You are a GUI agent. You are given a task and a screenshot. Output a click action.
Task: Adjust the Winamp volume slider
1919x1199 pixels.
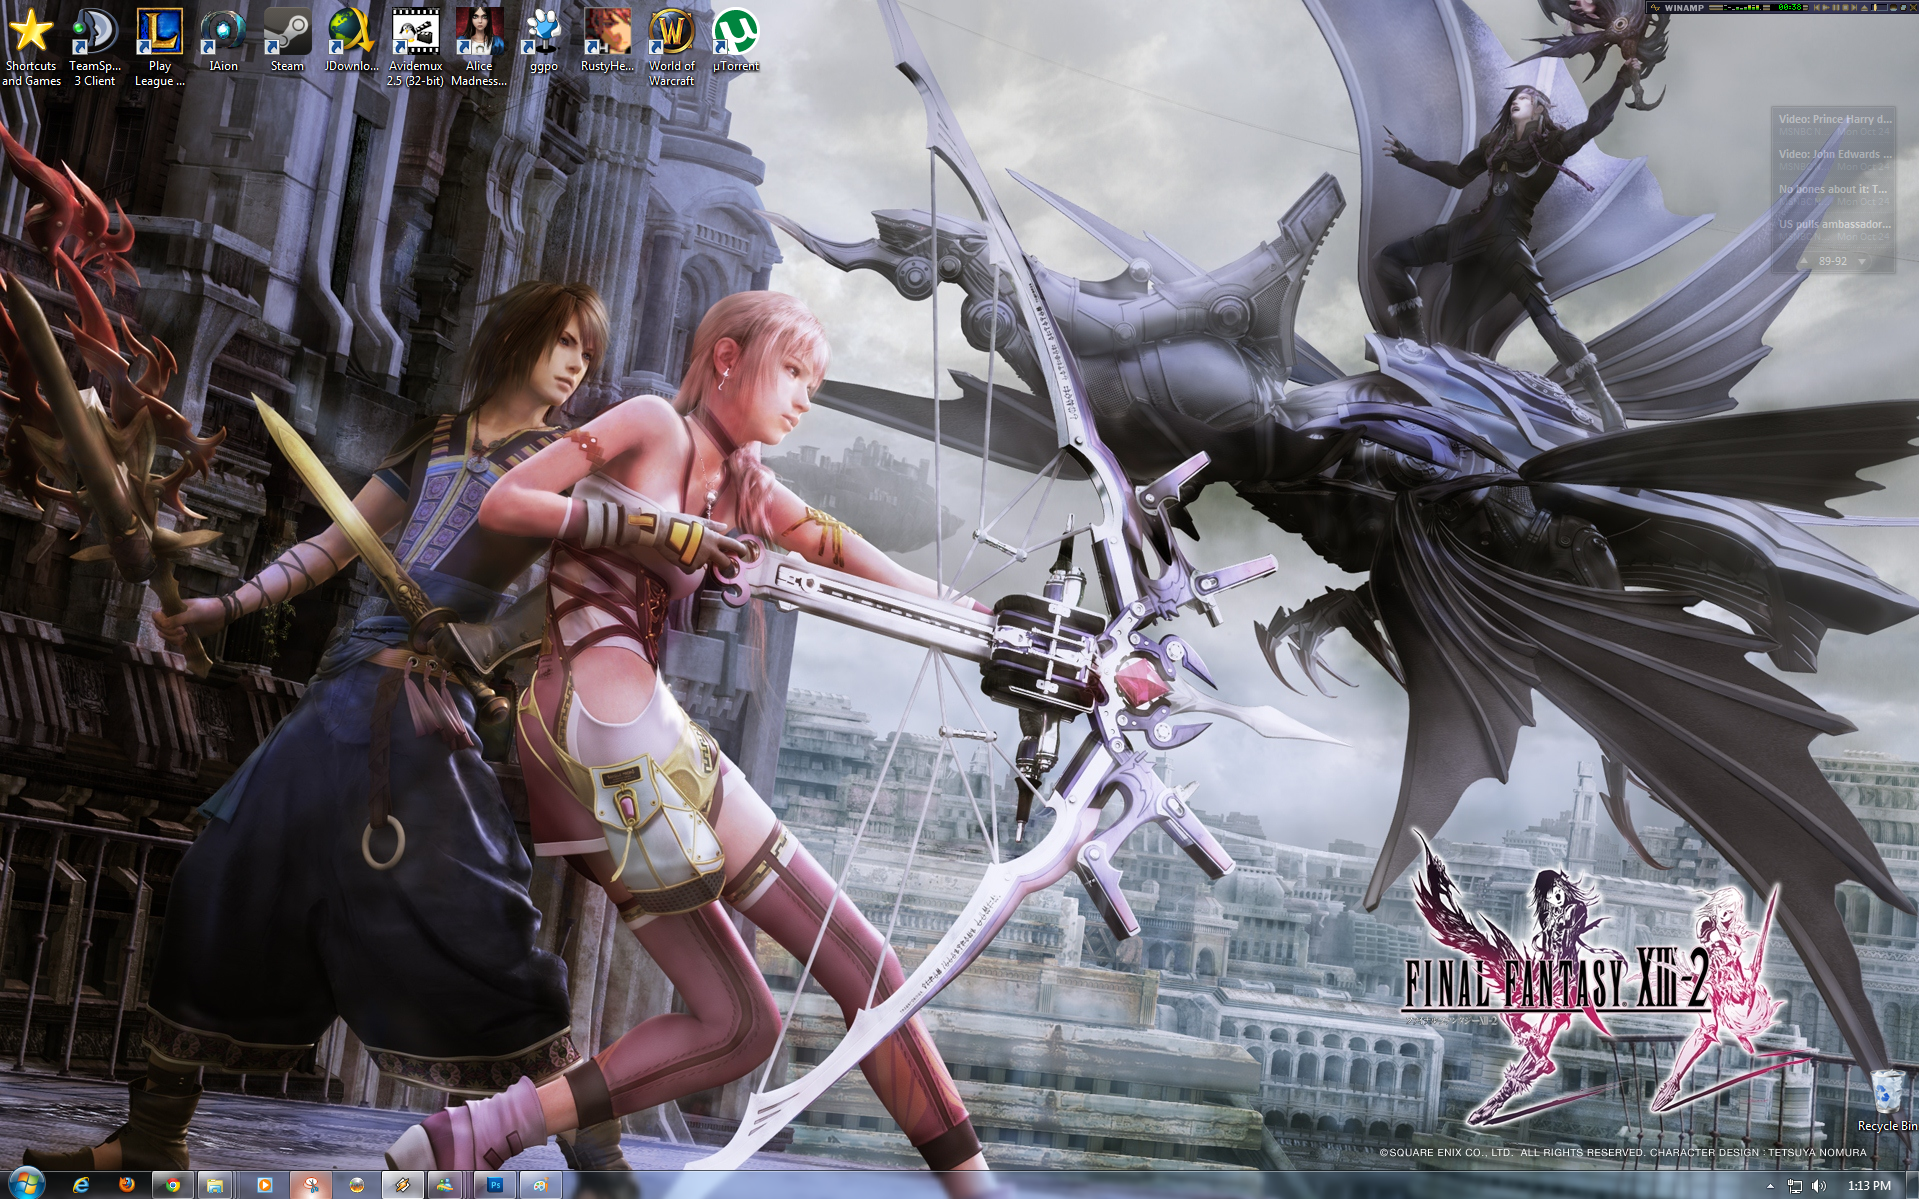tap(1879, 7)
